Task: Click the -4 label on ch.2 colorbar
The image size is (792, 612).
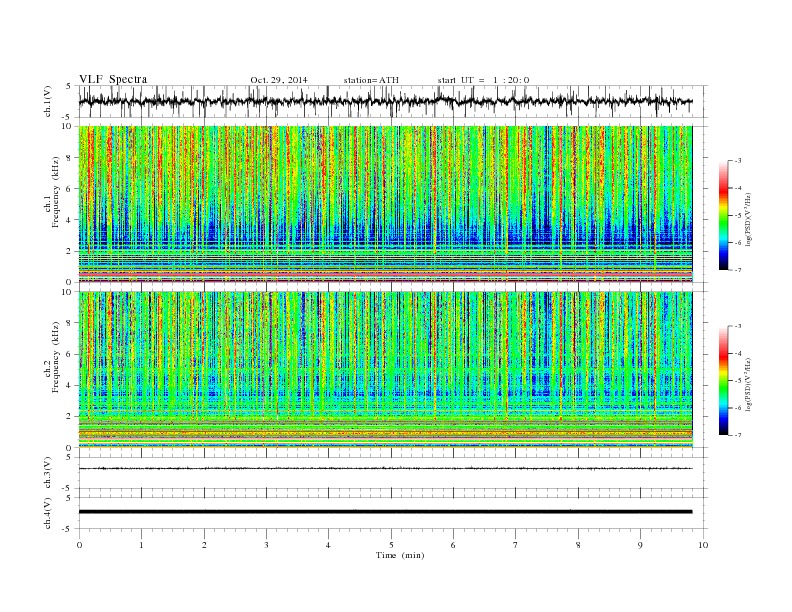Action: click(738, 353)
